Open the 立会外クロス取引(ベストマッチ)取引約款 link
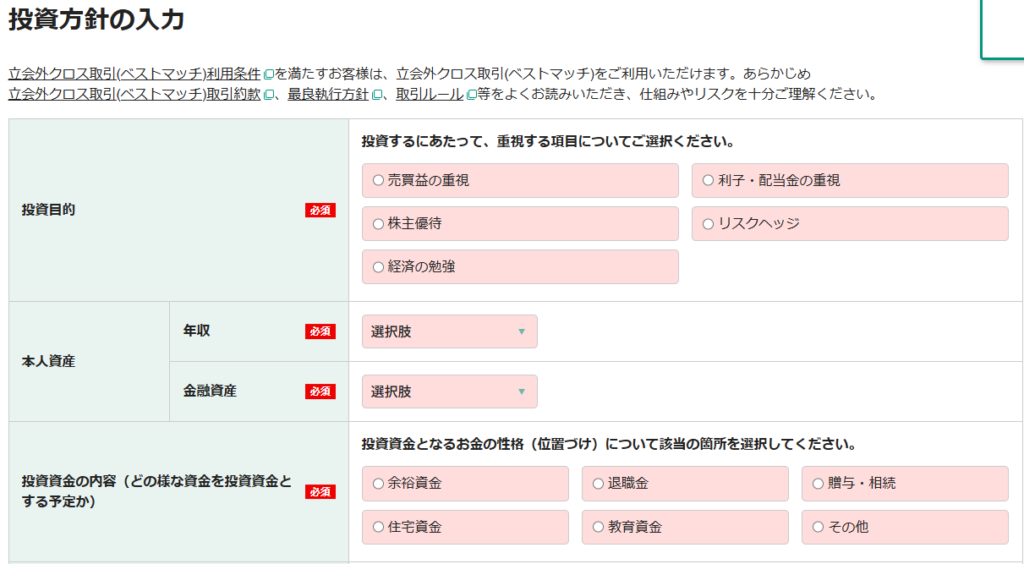Viewport: 1024px width, 564px height. [x=134, y=95]
